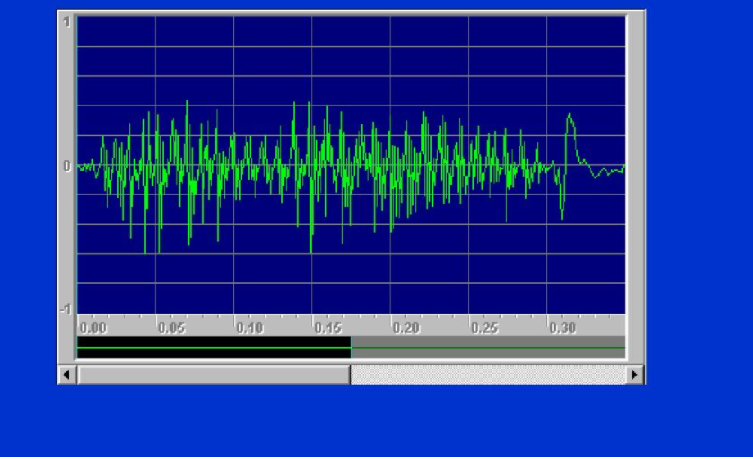Click the right scroll arrow button

[635, 374]
